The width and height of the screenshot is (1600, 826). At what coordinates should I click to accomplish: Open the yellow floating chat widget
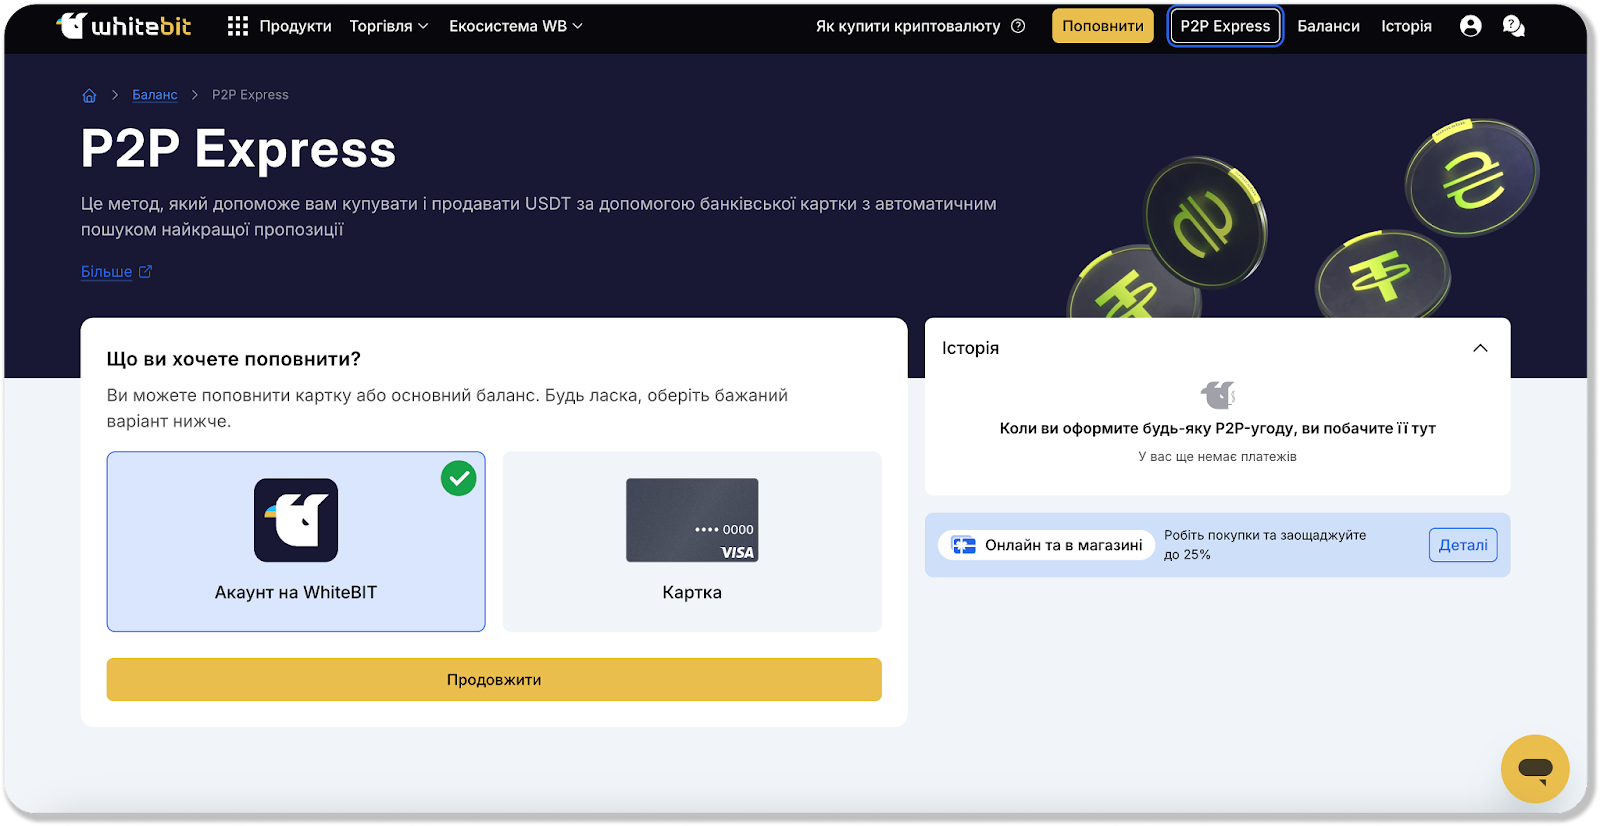(1534, 768)
